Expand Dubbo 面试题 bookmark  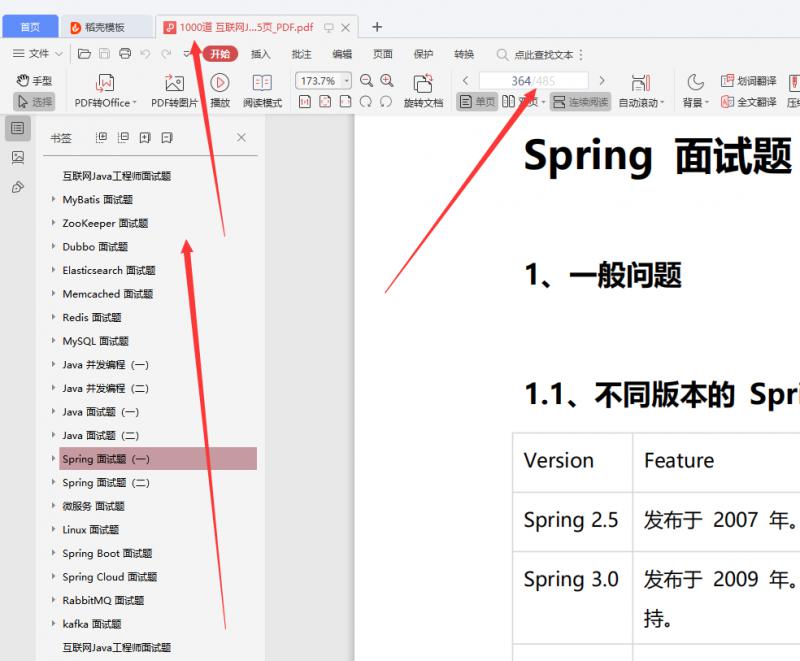53,246
